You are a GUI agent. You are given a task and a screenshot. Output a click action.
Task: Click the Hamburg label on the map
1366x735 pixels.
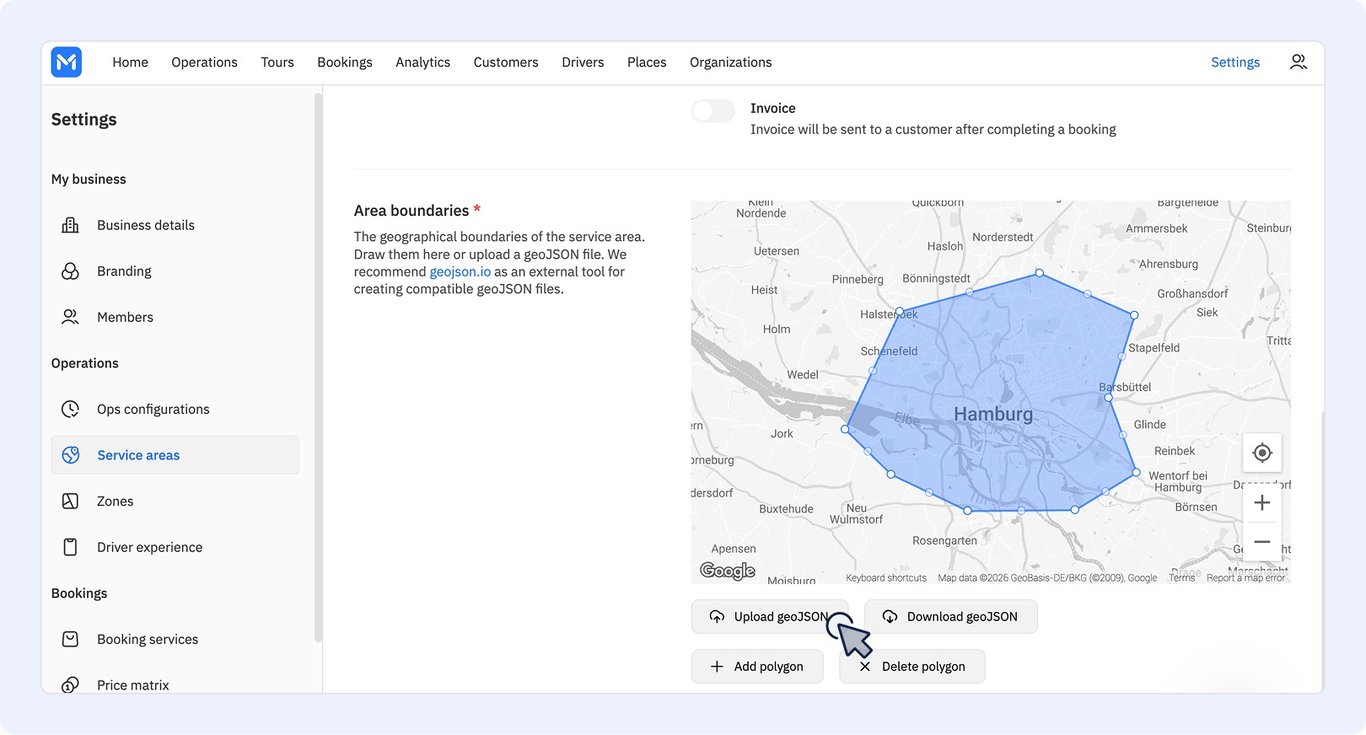993,414
